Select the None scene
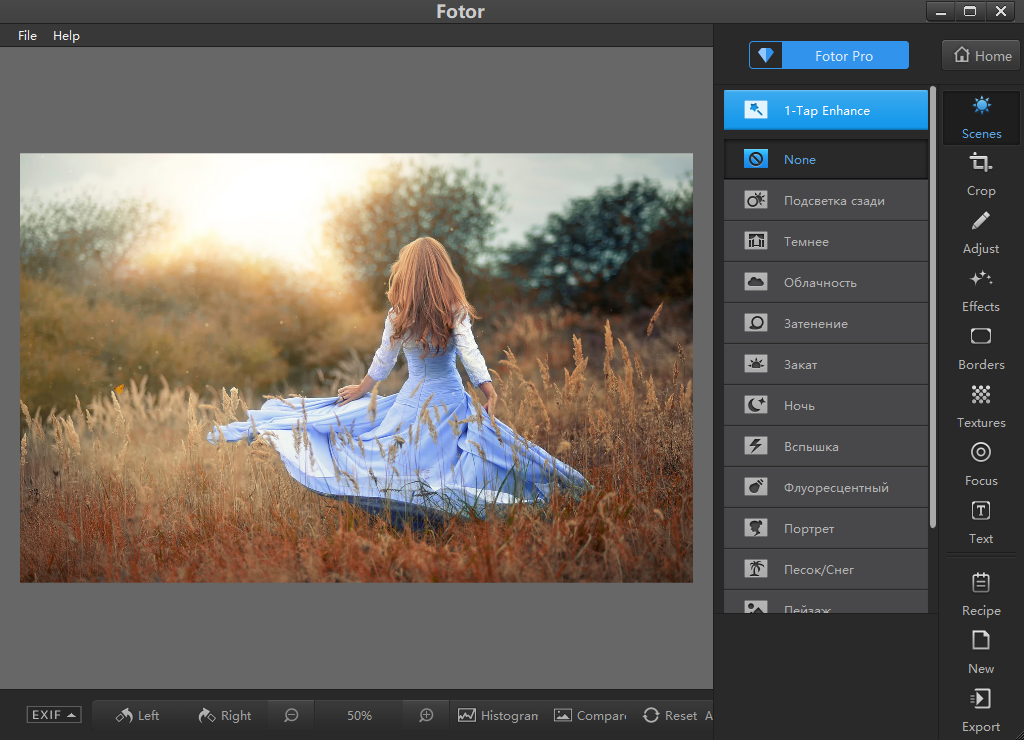1024x740 pixels. (826, 159)
